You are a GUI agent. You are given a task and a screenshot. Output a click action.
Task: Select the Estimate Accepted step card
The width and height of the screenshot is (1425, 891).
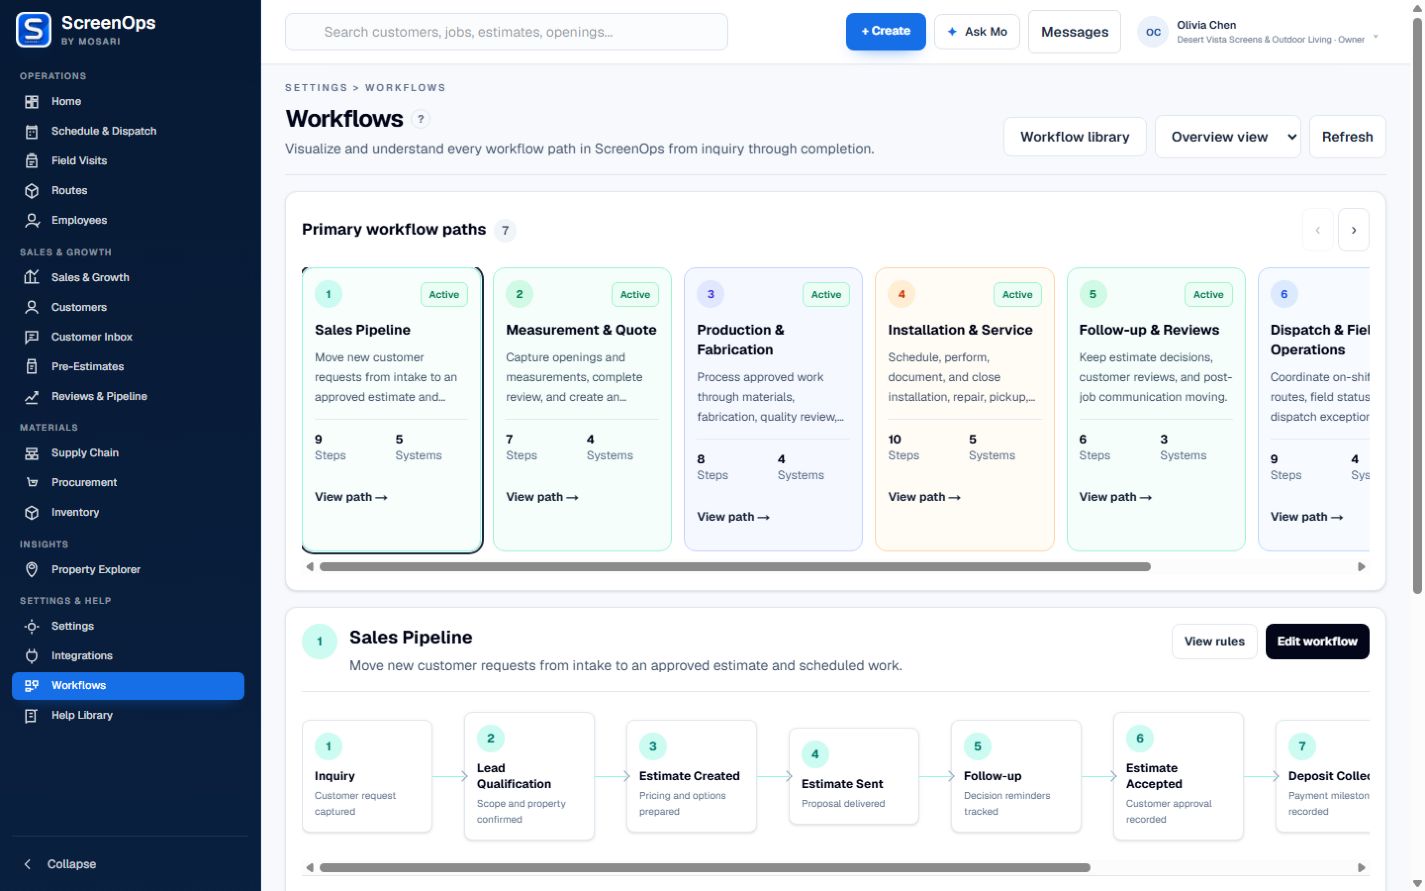[x=1178, y=777]
